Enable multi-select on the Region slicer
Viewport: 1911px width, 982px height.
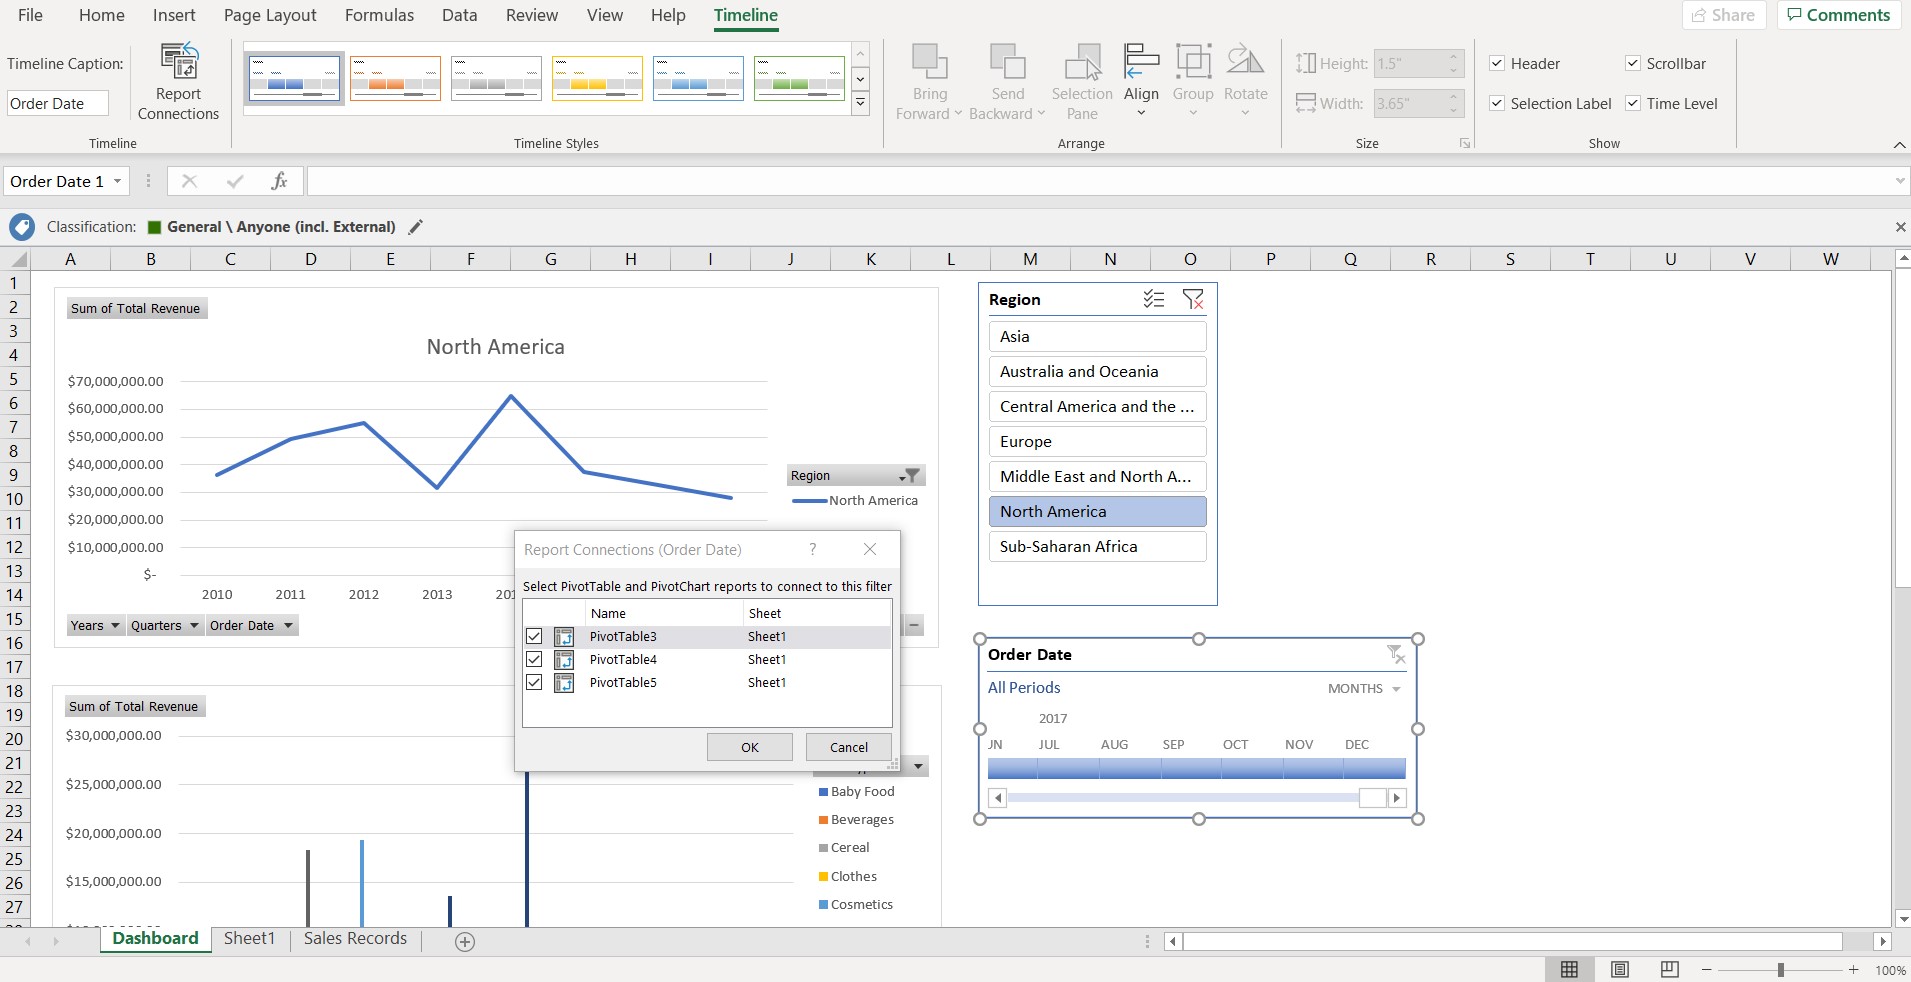[1154, 299]
